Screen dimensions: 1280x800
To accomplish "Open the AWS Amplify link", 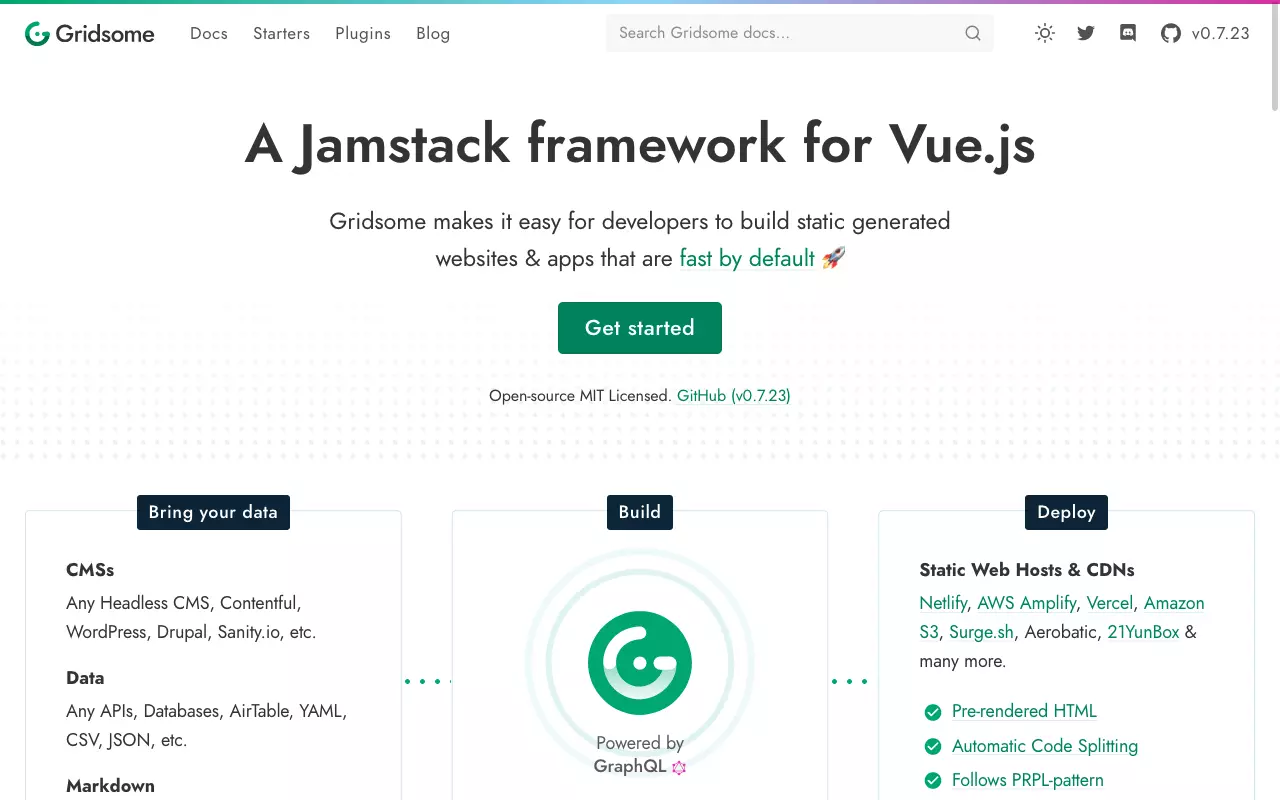I will 1027,603.
